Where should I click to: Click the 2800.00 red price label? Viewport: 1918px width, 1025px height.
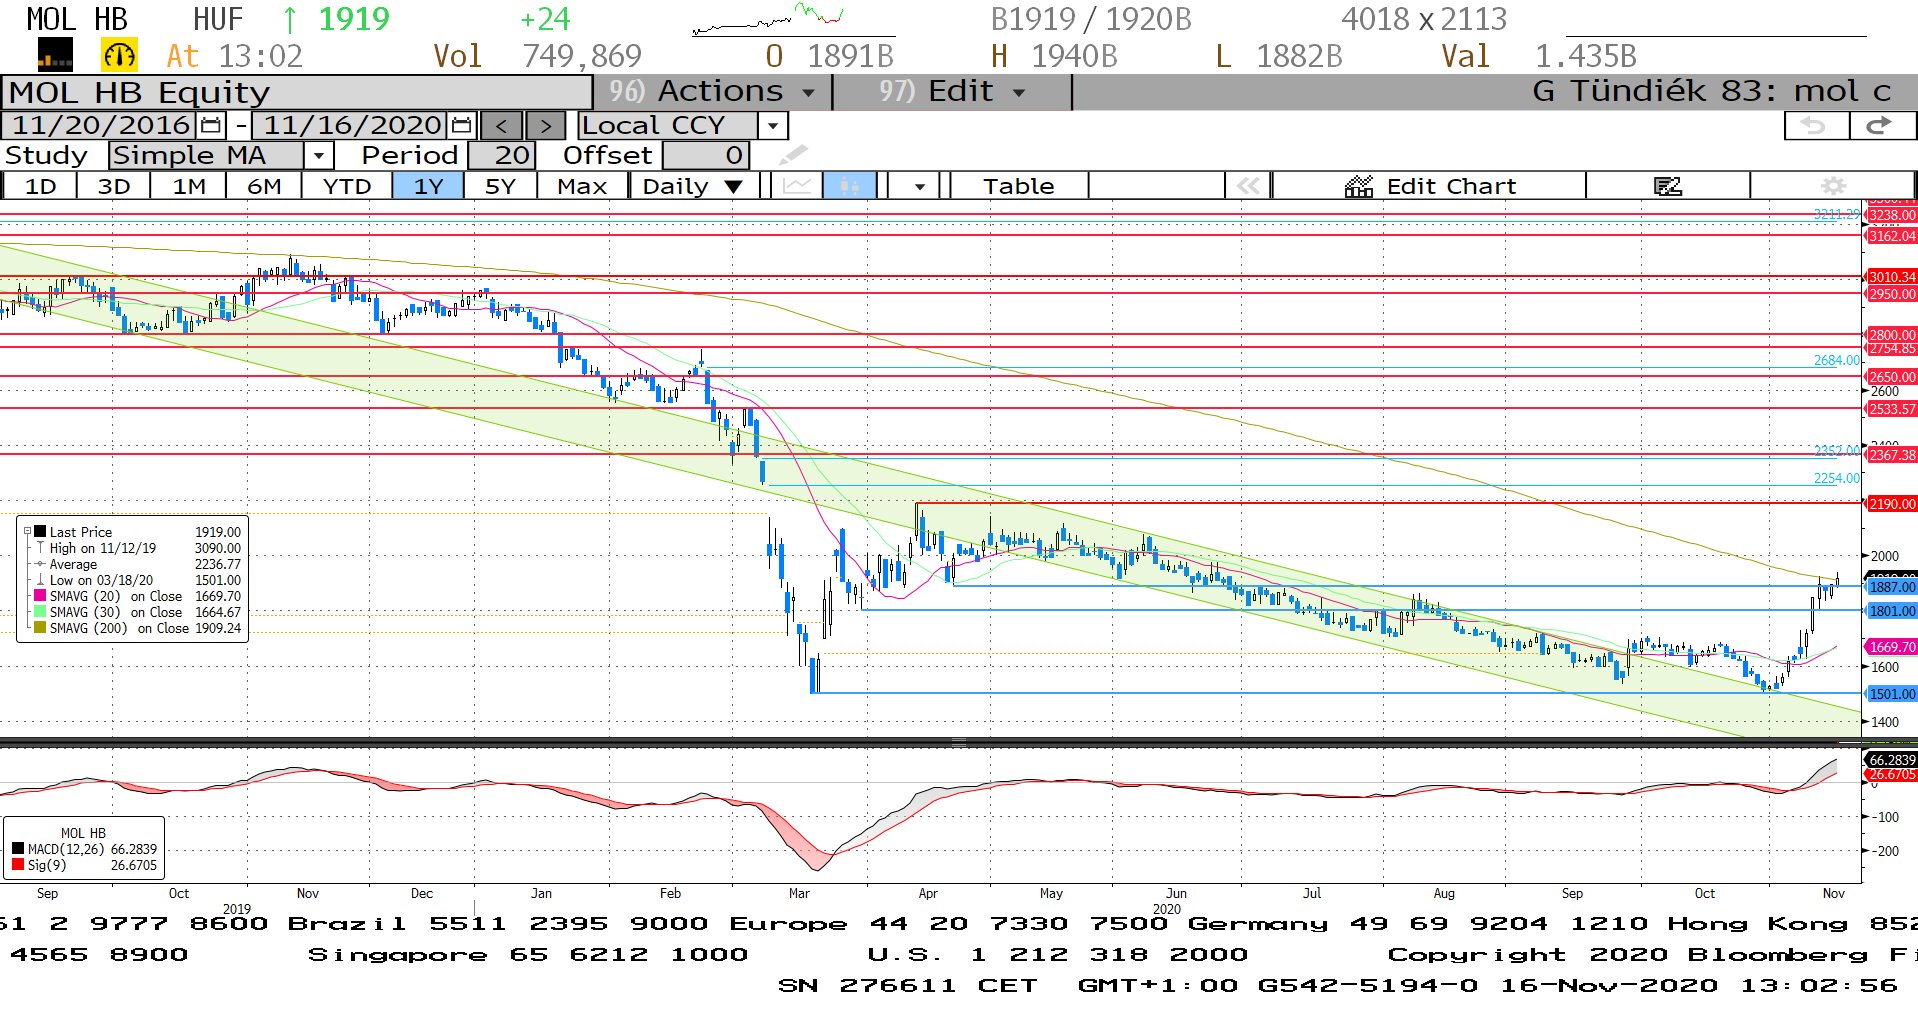[x=1892, y=335]
